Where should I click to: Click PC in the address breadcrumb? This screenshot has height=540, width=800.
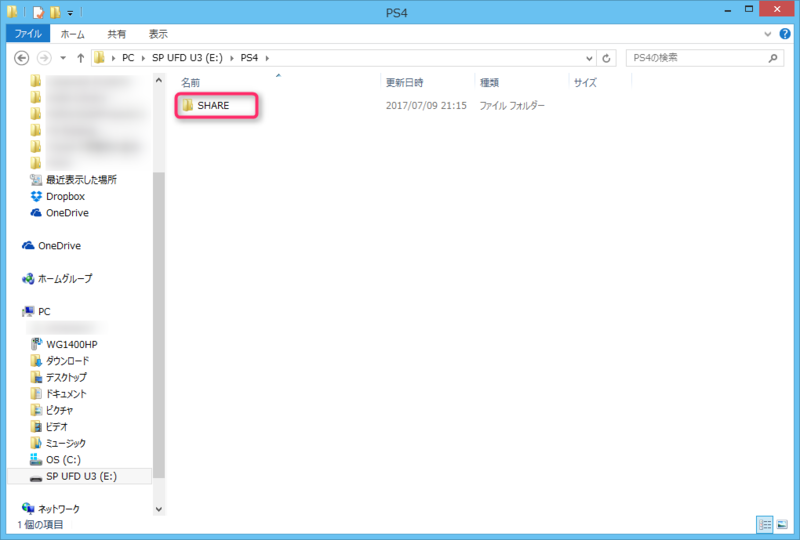(x=128, y=58)
